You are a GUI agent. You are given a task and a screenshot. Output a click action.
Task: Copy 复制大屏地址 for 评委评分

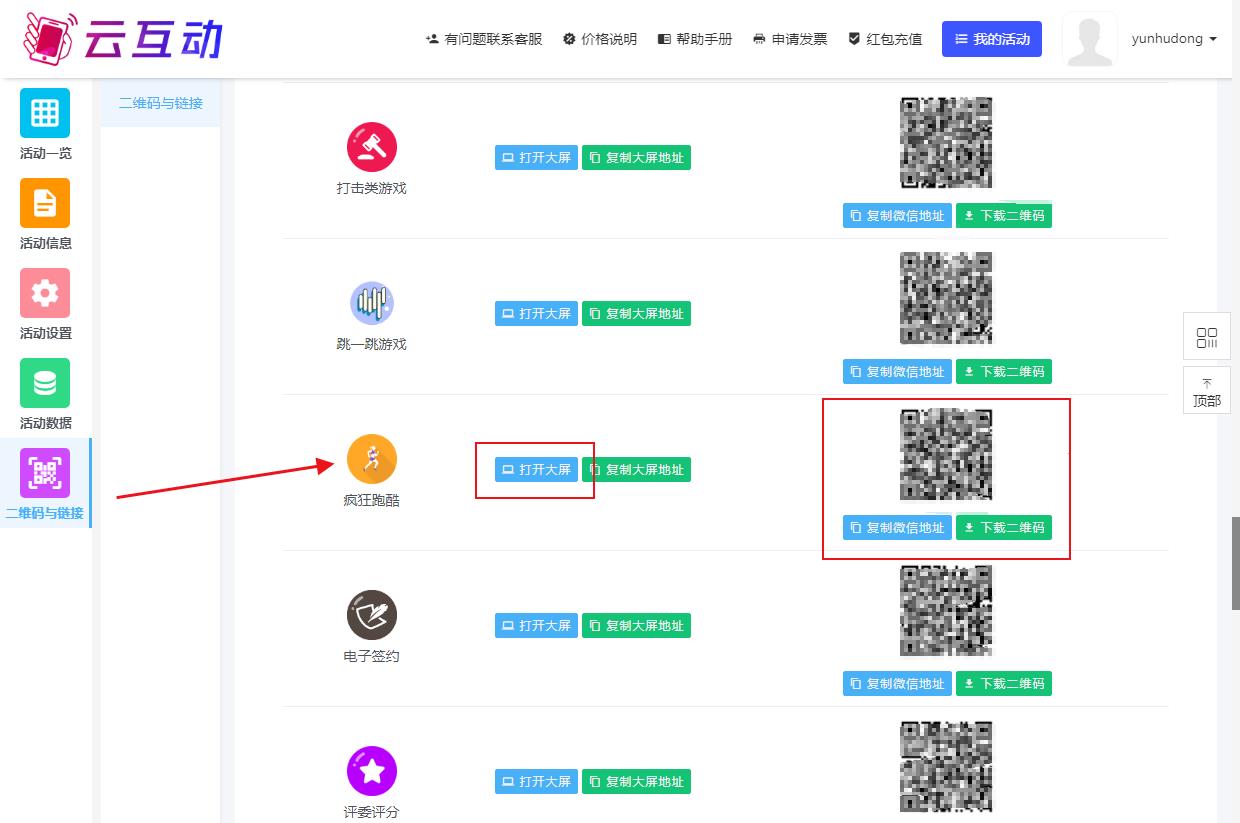coord(637,782)
